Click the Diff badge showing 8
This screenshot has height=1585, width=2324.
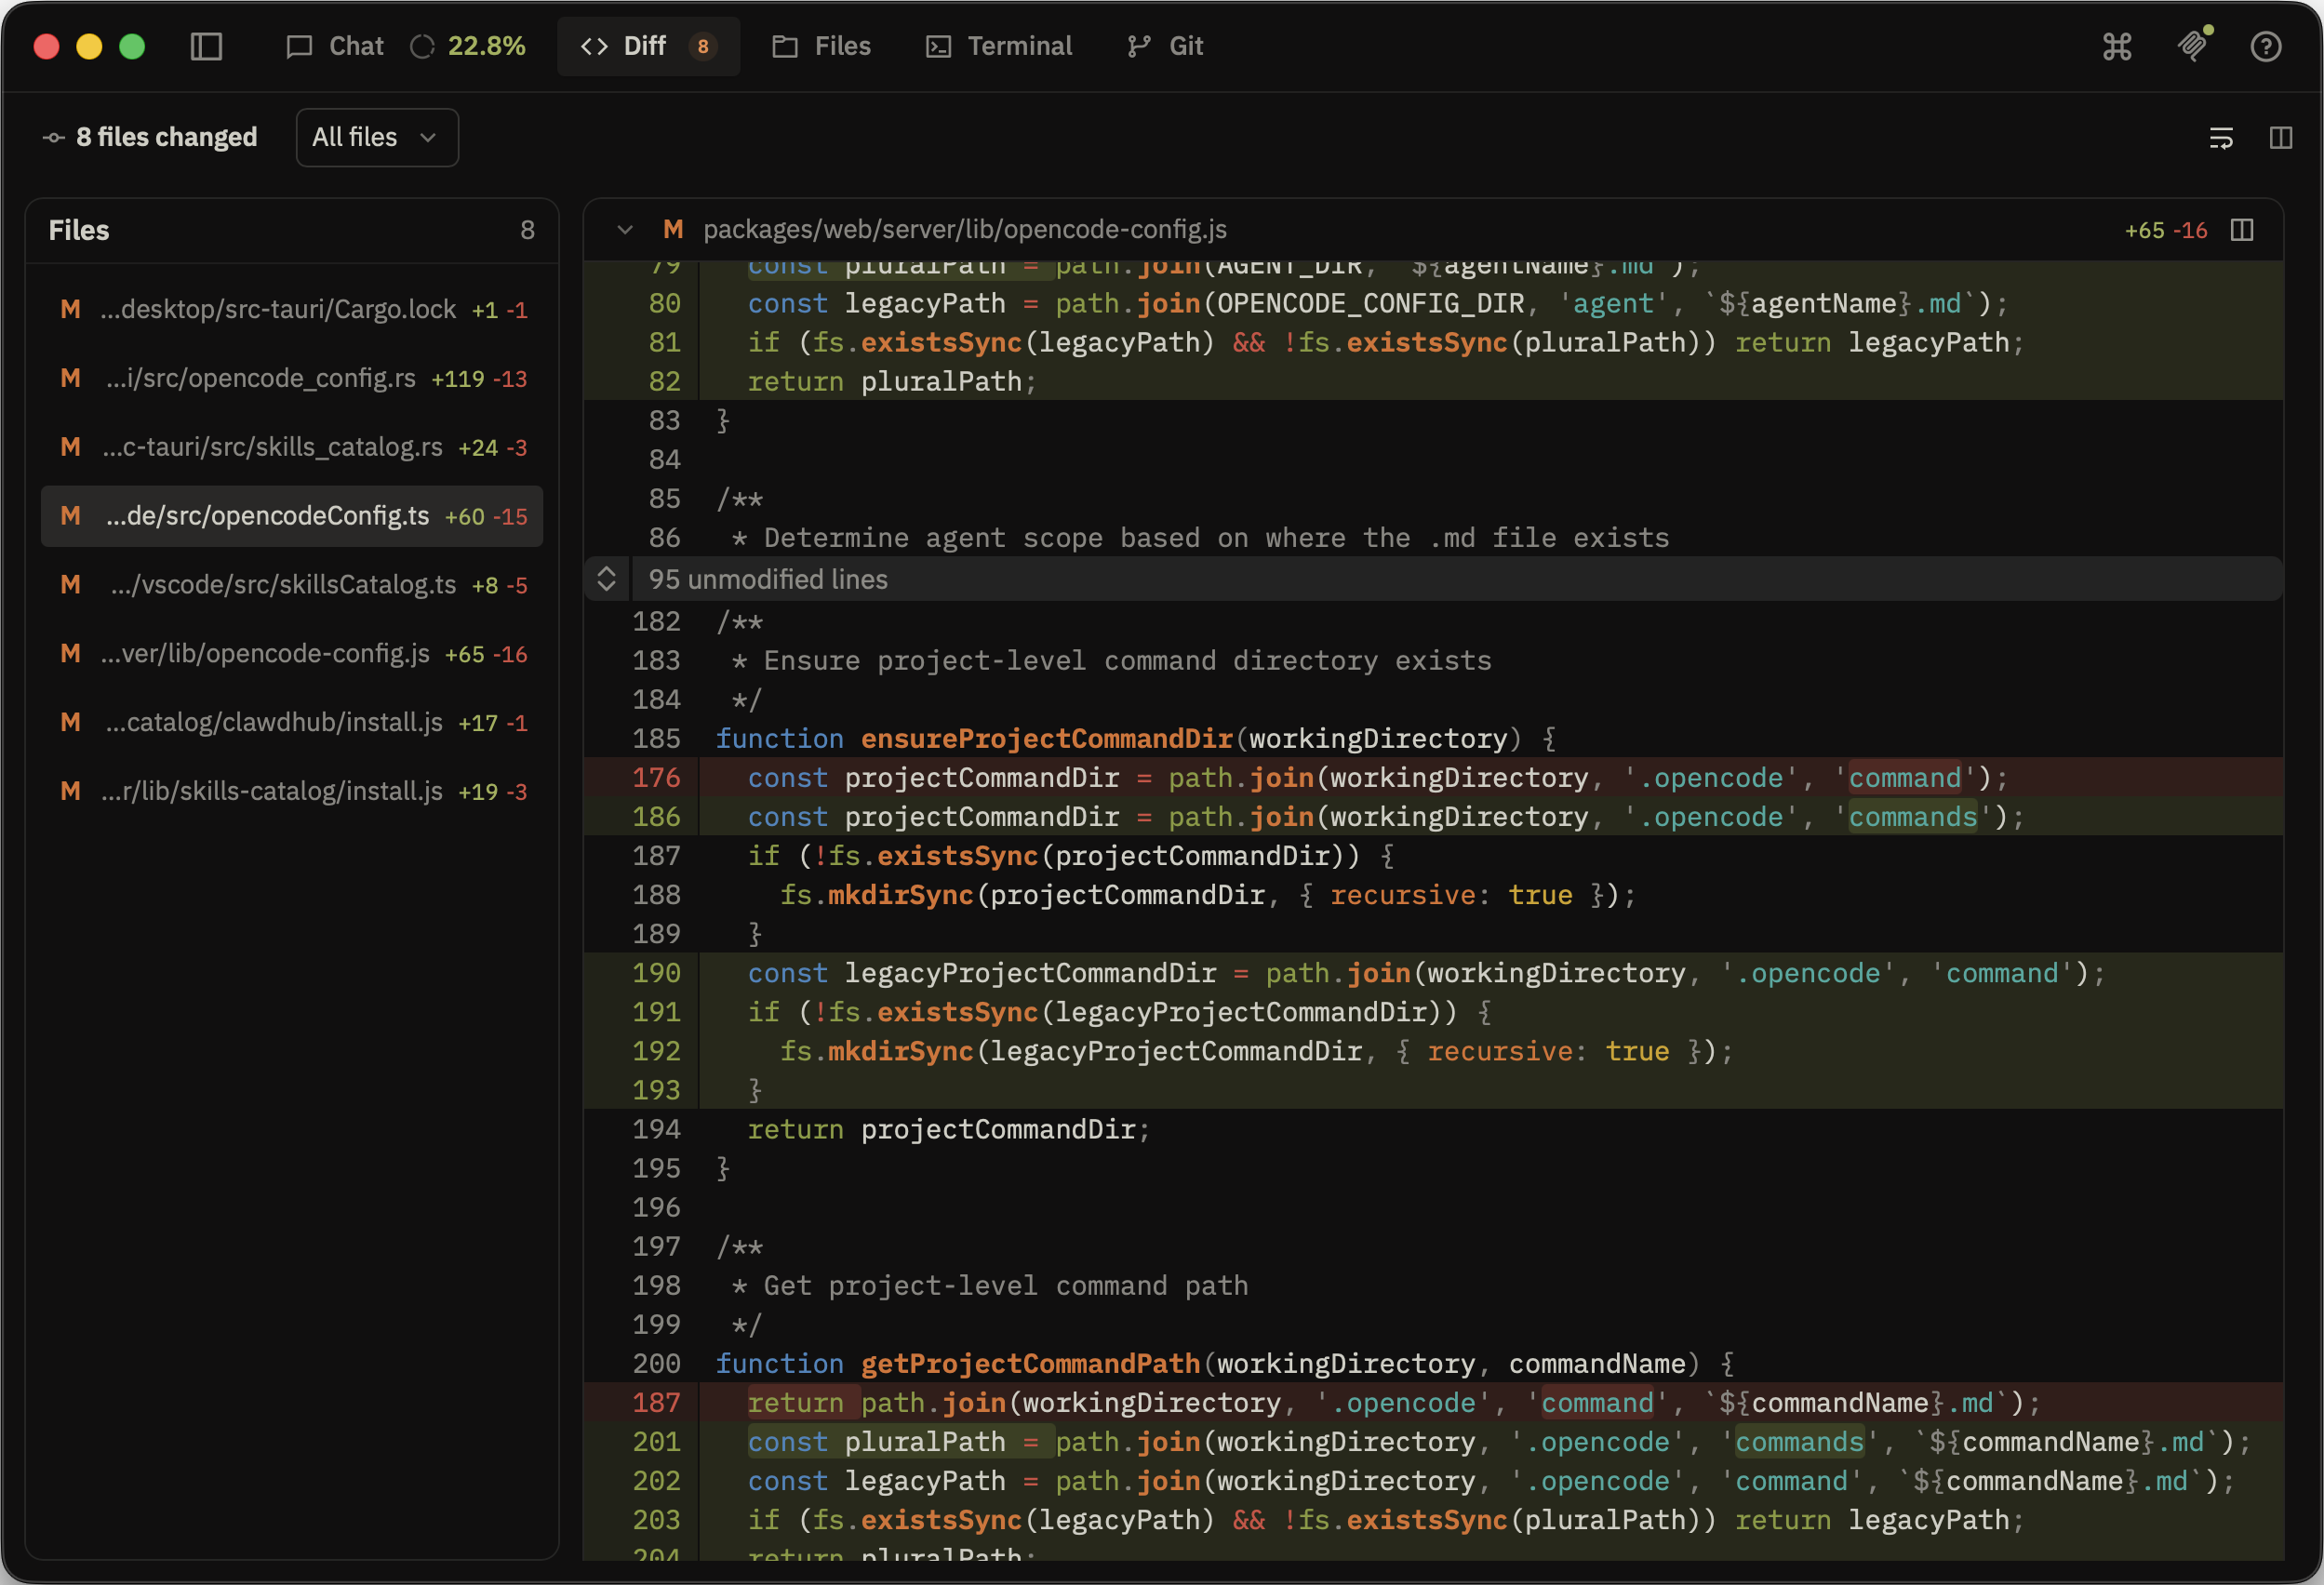pyautogui.click(x=703, y=46)
